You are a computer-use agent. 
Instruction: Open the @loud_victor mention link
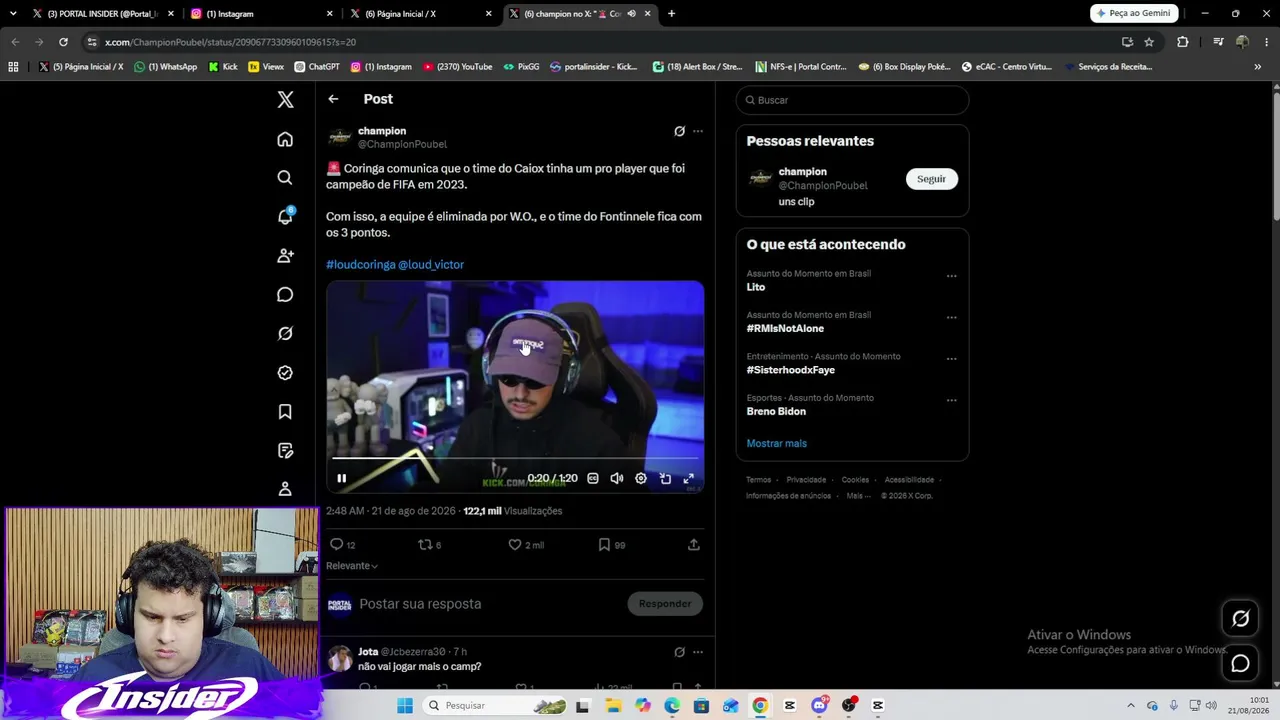(x=431, y=265)
